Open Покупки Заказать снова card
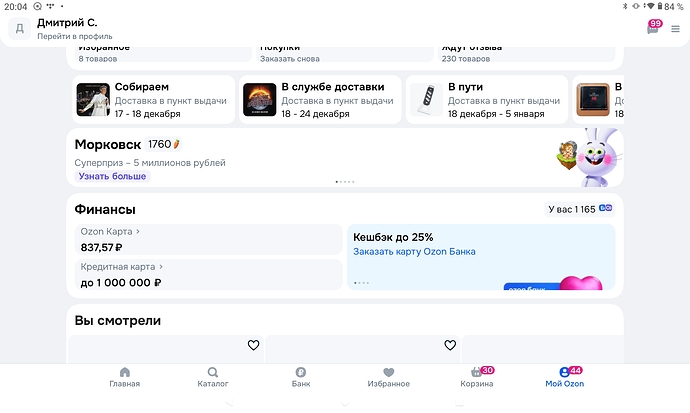The height and width of the screenshot is (413, 690). click(x=345, y=54)
